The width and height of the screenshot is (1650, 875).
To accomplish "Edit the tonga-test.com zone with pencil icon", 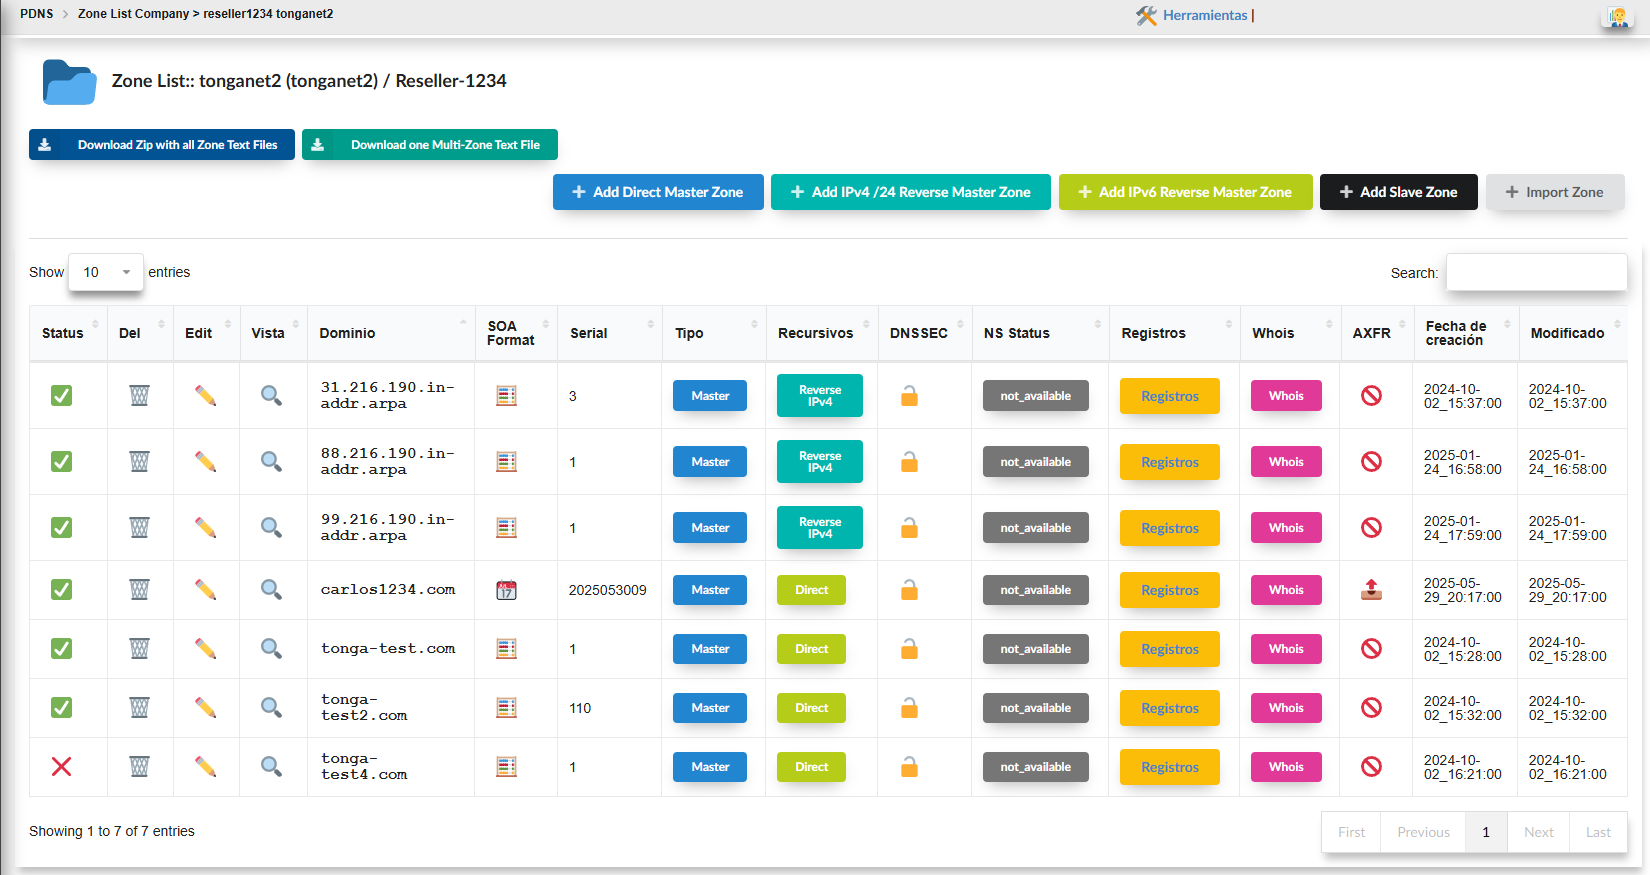I will click(x=205, y=649).
